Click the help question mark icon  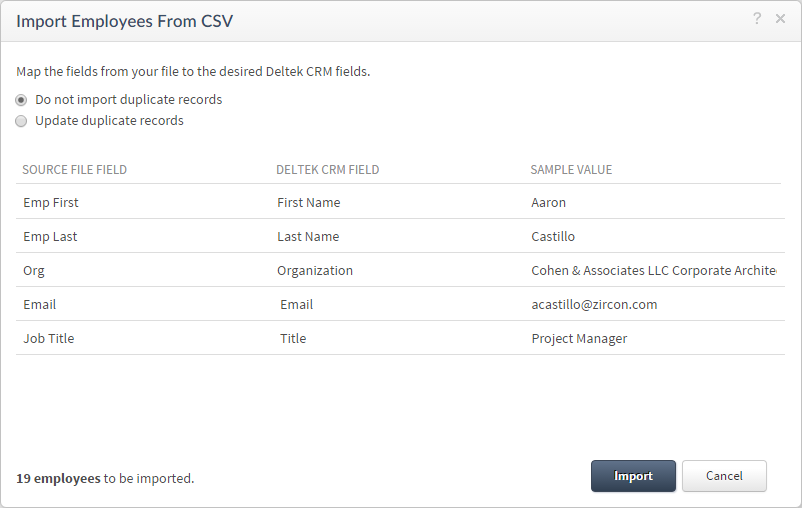click(757, 19)
